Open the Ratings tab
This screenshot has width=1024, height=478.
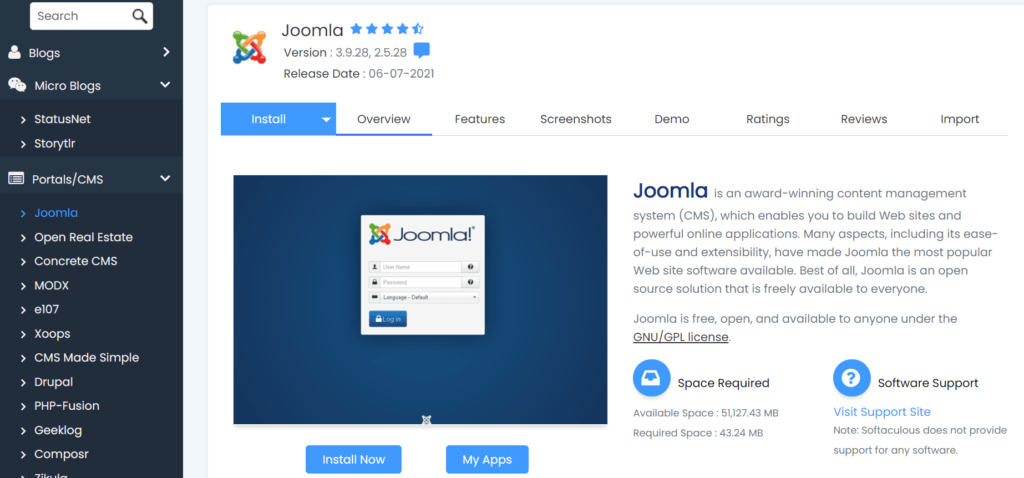pos(768,119)
